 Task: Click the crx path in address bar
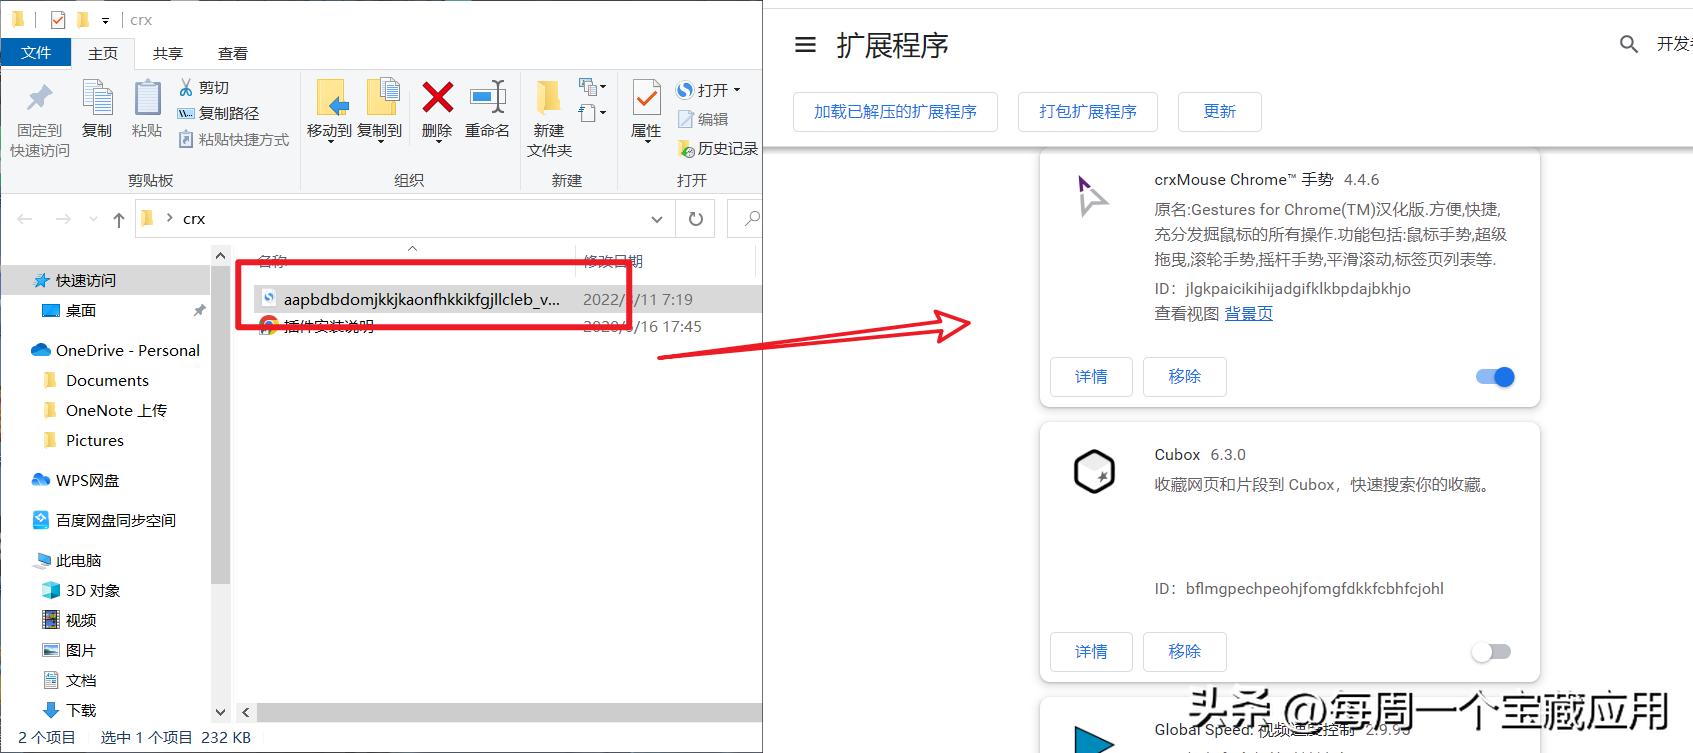(194, 219)
